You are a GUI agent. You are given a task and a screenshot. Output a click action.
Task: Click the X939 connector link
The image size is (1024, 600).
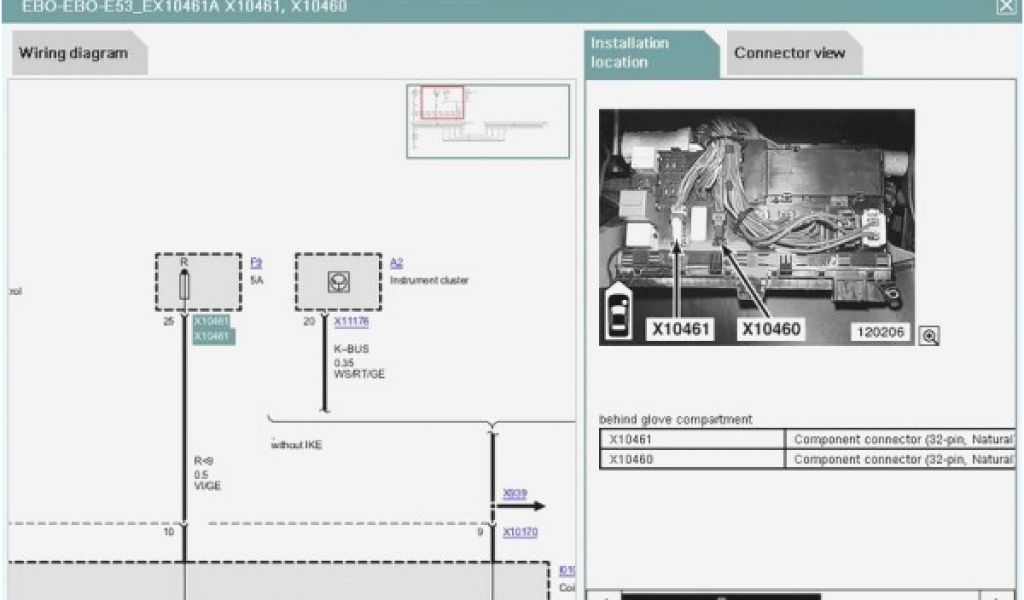point(515,494)
